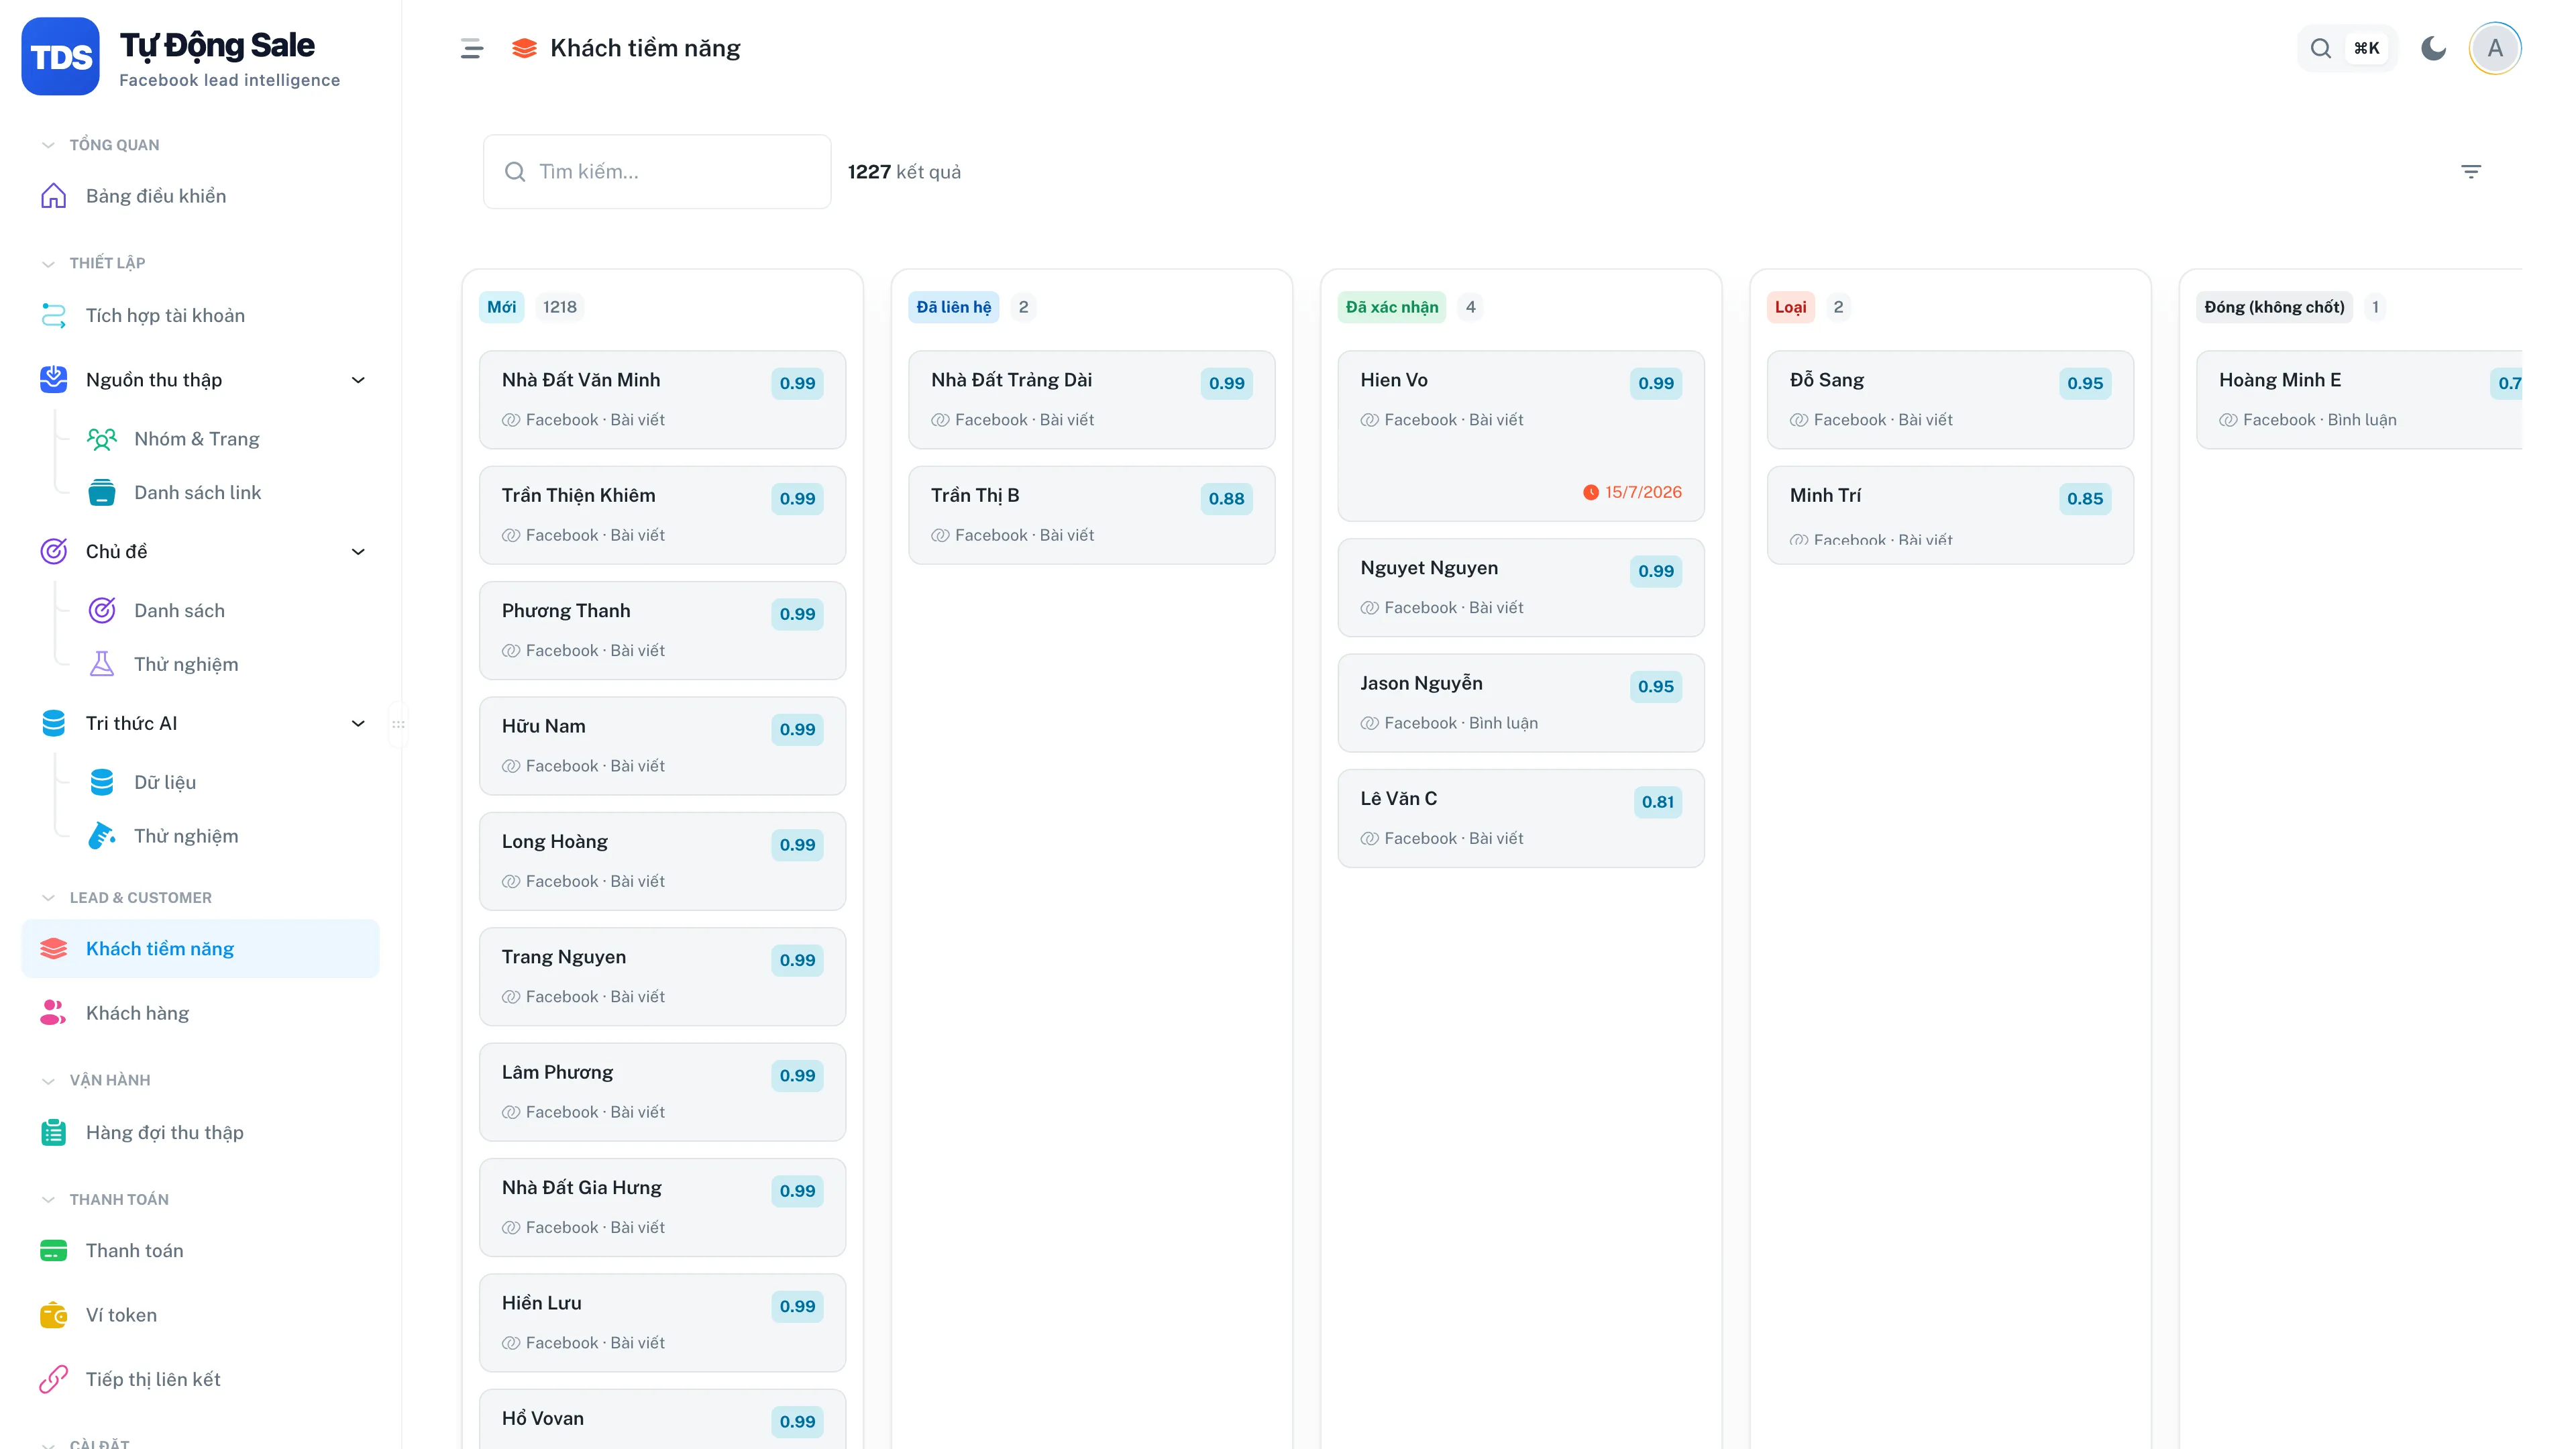Click the Đã xác nhận column badge
2576x1449 pixels.
point(1392,307)
